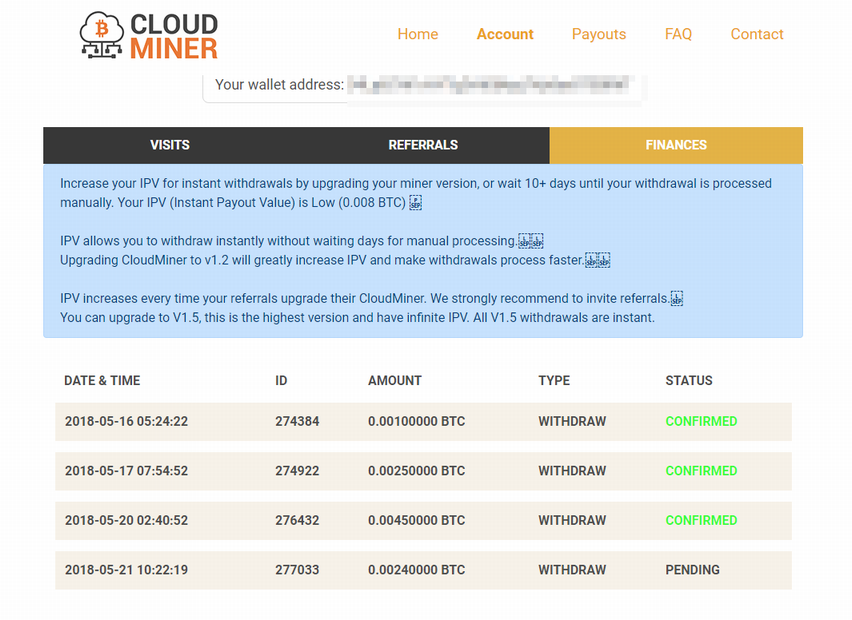This screenshot has width=852, height=620.
Task: Click the ID column header
Action: [281, 381]
